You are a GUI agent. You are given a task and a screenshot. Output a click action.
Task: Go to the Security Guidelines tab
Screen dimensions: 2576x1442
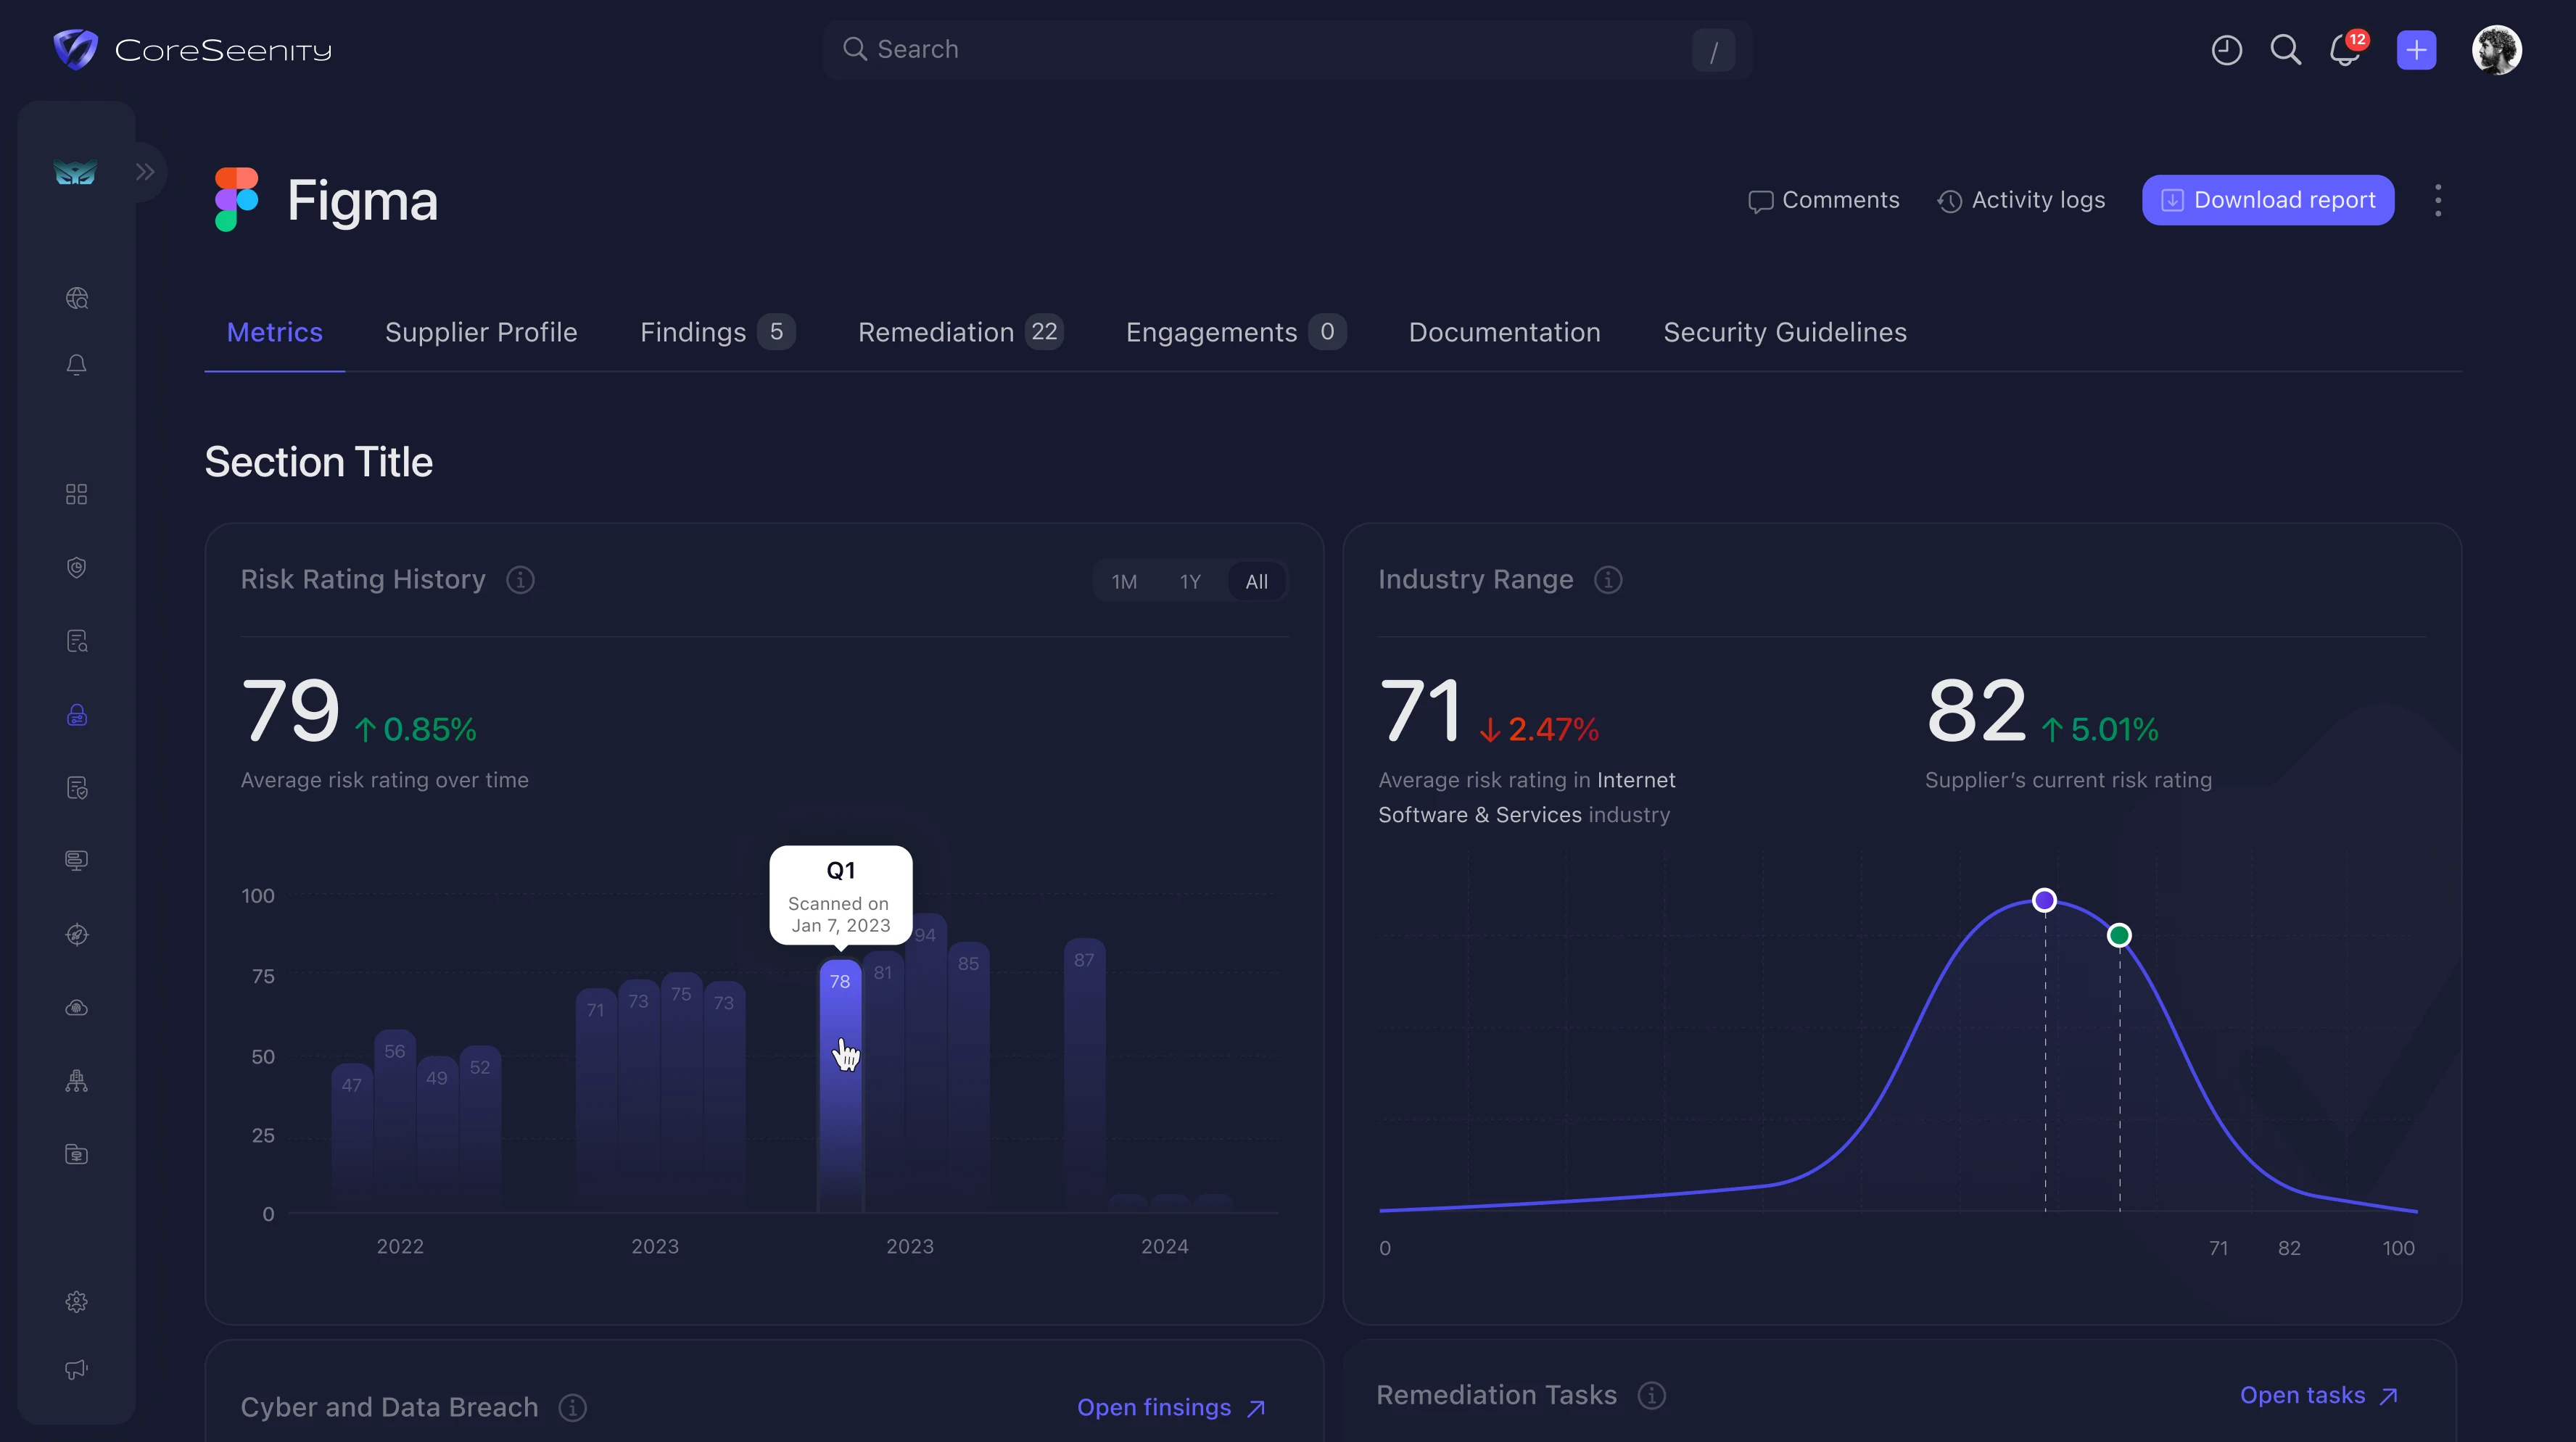1785,332
